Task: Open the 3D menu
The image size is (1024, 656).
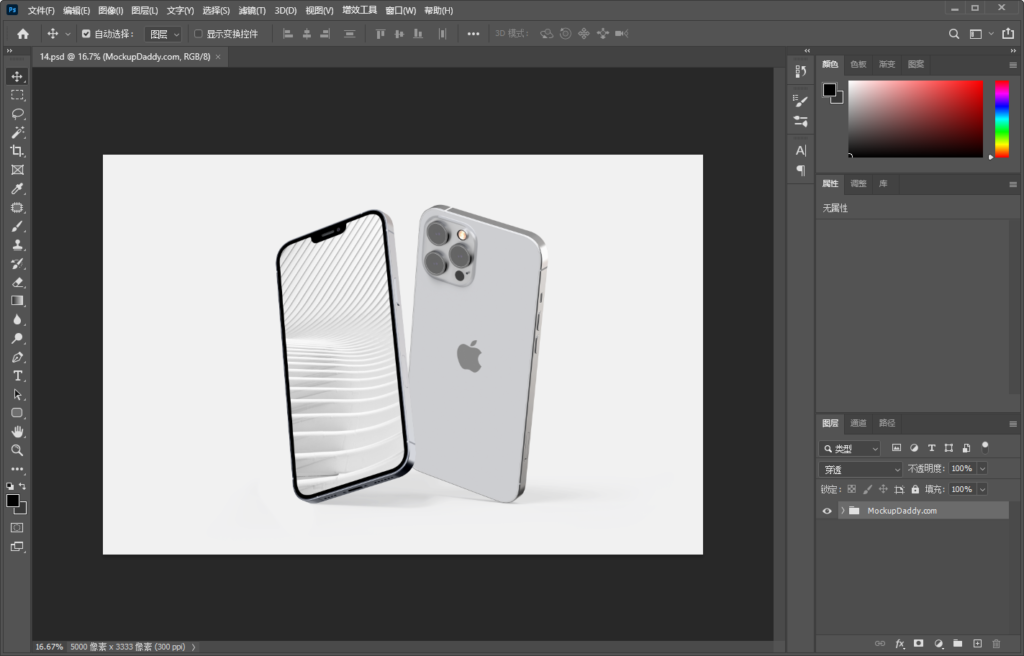Action: (x=285, y=10)
